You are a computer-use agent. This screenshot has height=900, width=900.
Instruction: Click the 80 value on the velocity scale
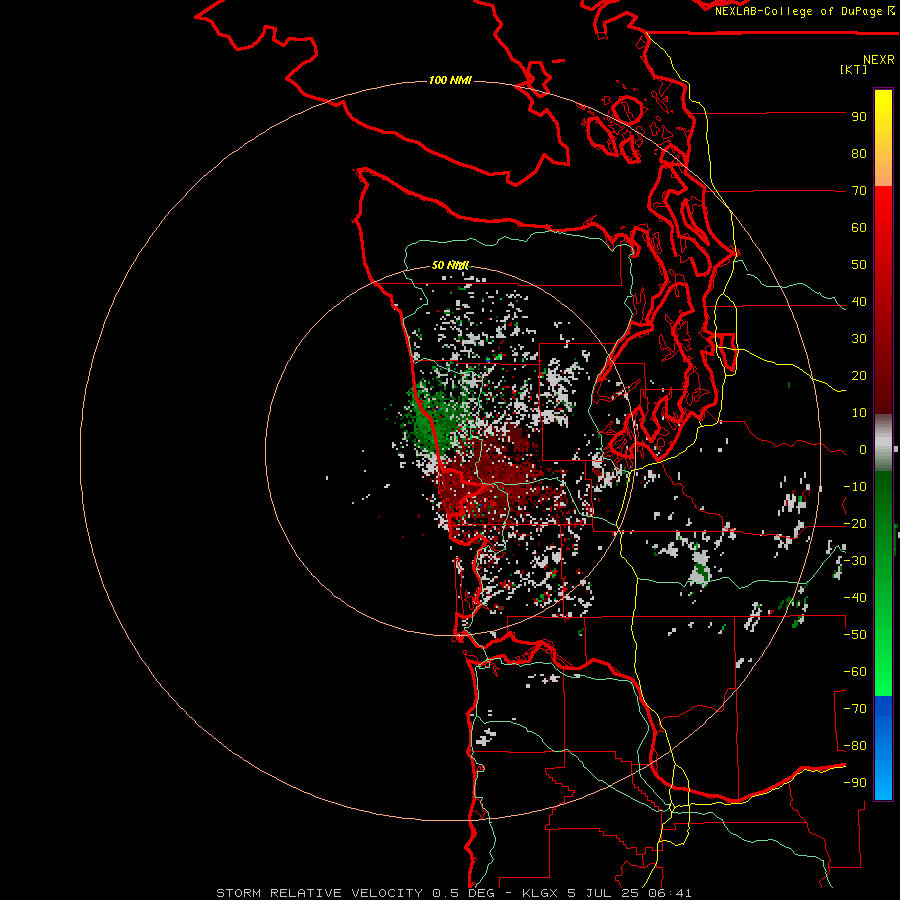click(x=859, y=154)
